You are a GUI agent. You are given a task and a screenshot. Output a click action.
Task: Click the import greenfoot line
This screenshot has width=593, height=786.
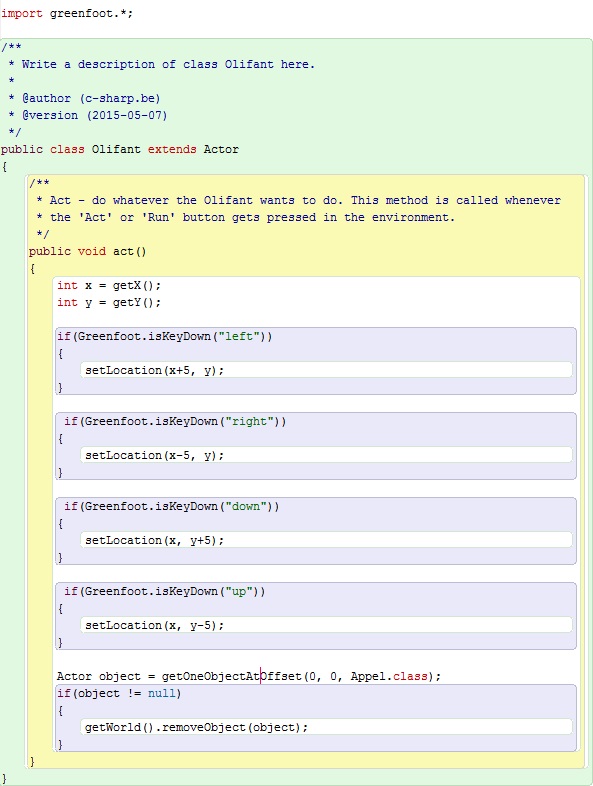pos(67,14)
